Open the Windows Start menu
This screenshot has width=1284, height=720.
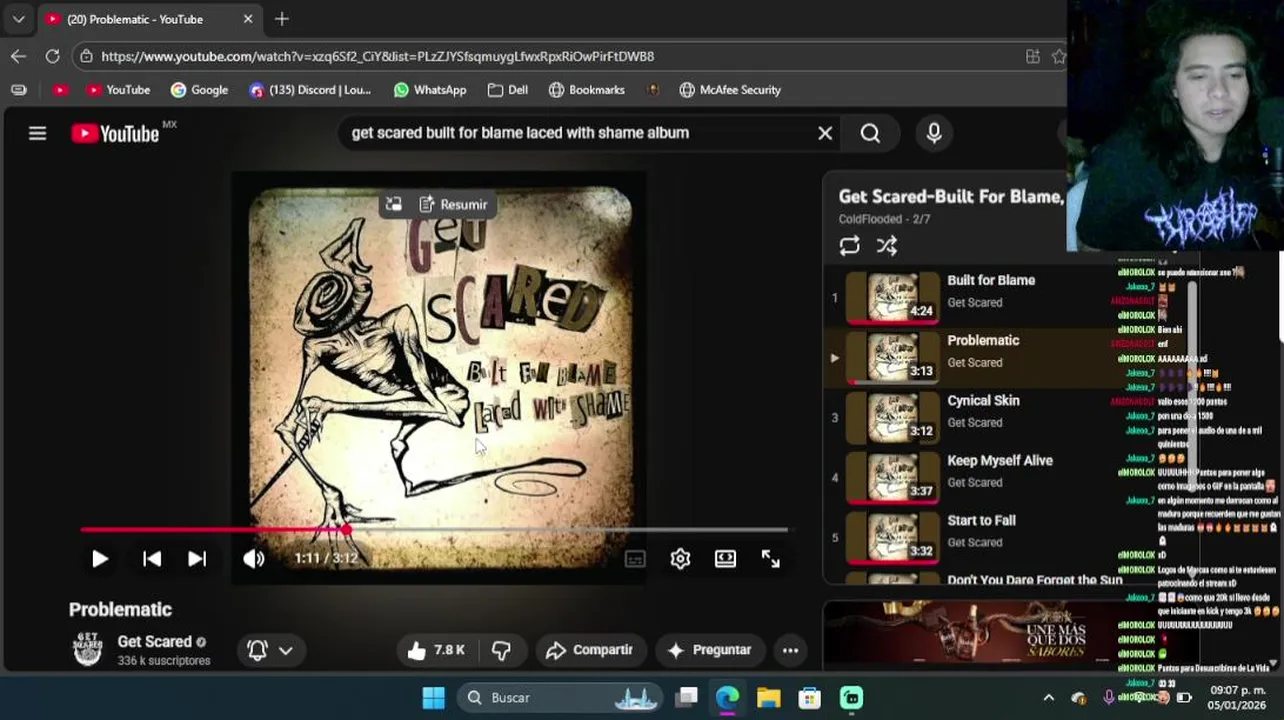click(x=433, y=698)
